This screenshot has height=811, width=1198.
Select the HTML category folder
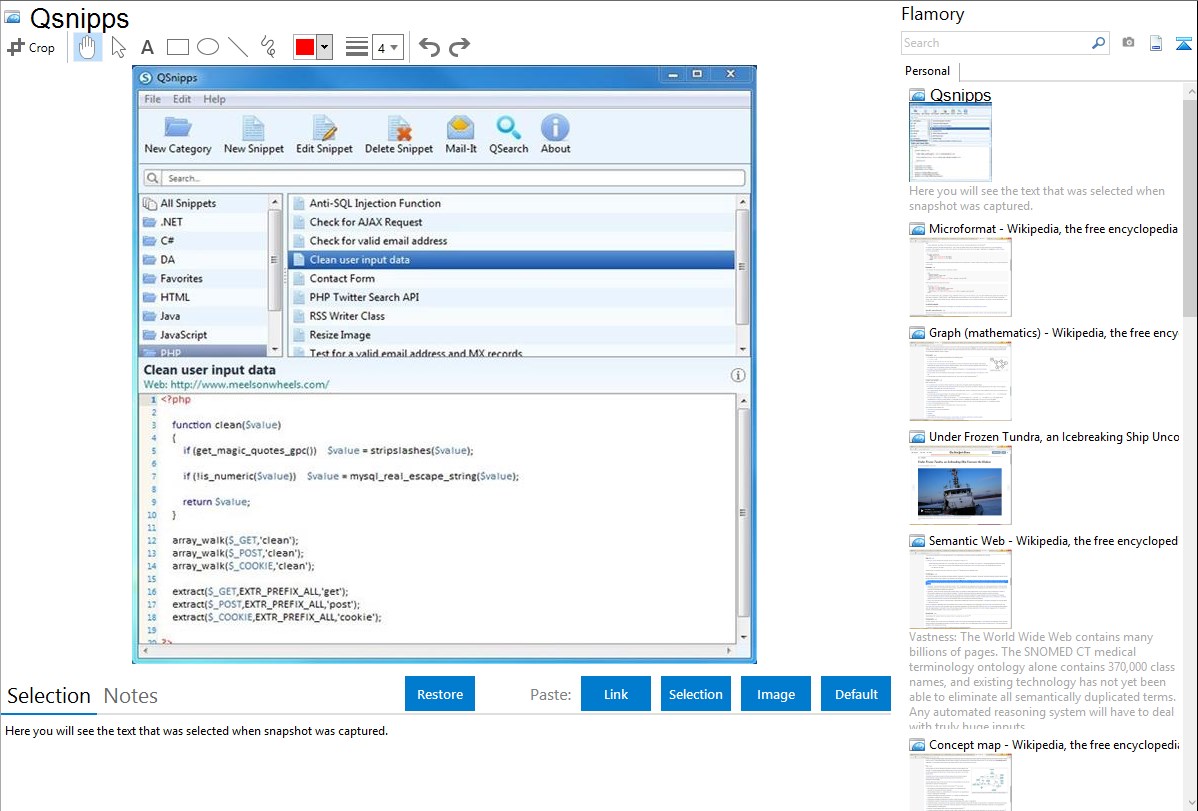point(203,297)
